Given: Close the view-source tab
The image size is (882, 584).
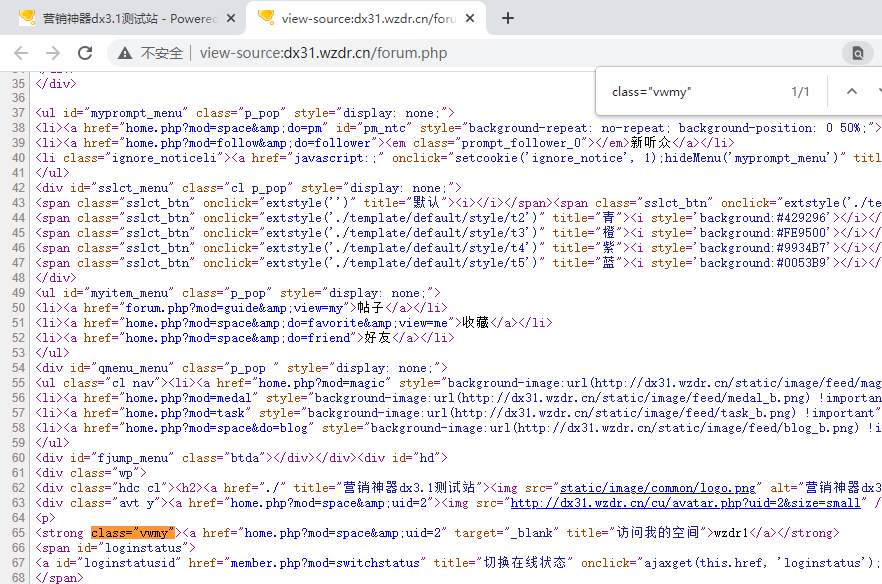Looking at the screenshot, I should (x=472, y=18).
